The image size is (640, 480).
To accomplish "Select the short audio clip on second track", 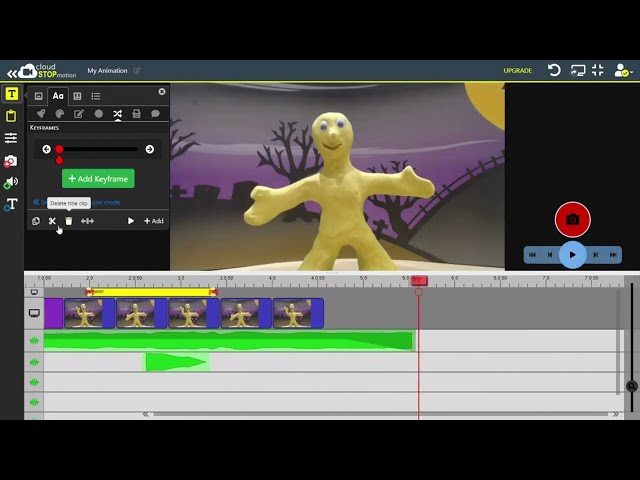I will coord(177,362).
